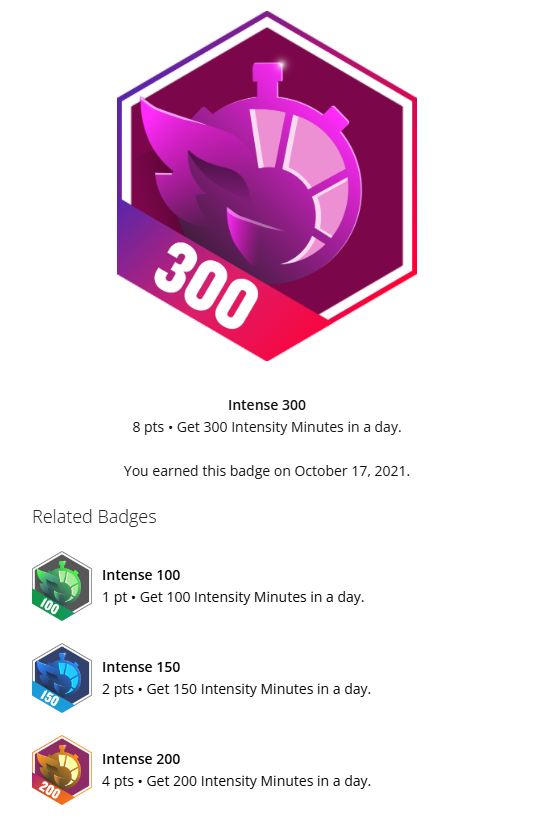Open the green Intense 100 badge icon
543x823 pixels.
[62, 586]
